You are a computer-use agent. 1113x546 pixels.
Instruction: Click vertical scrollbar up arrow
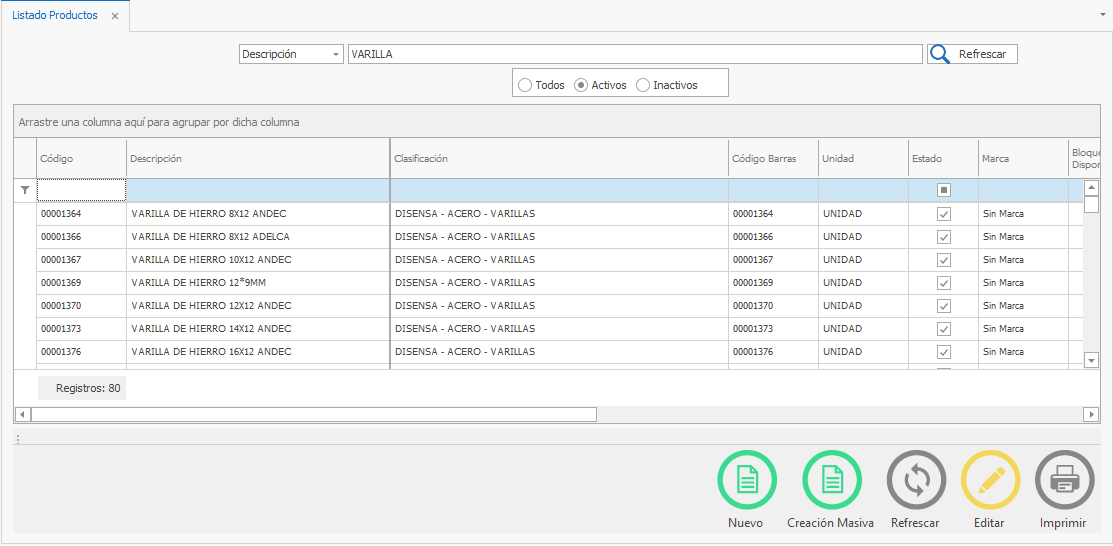pos(1092,188)
